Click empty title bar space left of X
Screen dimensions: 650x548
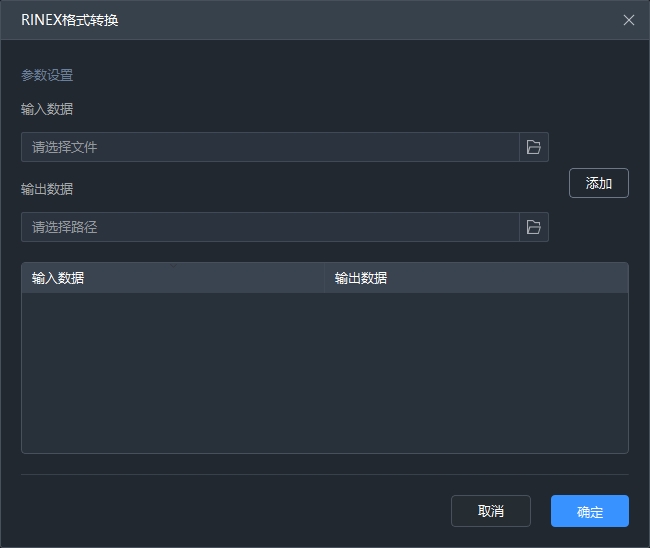click(400, 20)
